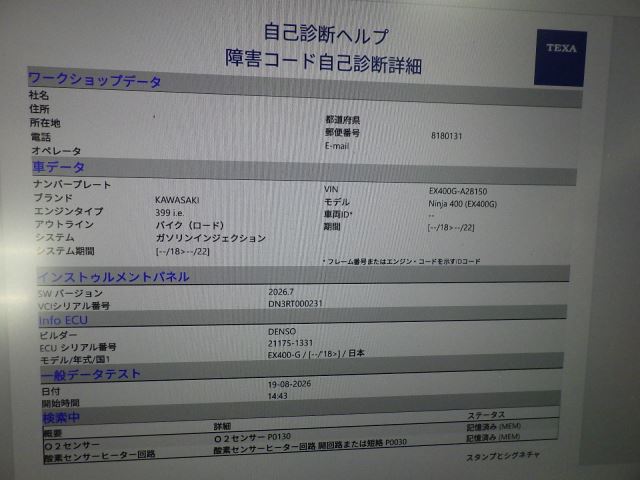The image size is (640, 480).
Task: Click the E-mail field label
Action: pos(337,146)
